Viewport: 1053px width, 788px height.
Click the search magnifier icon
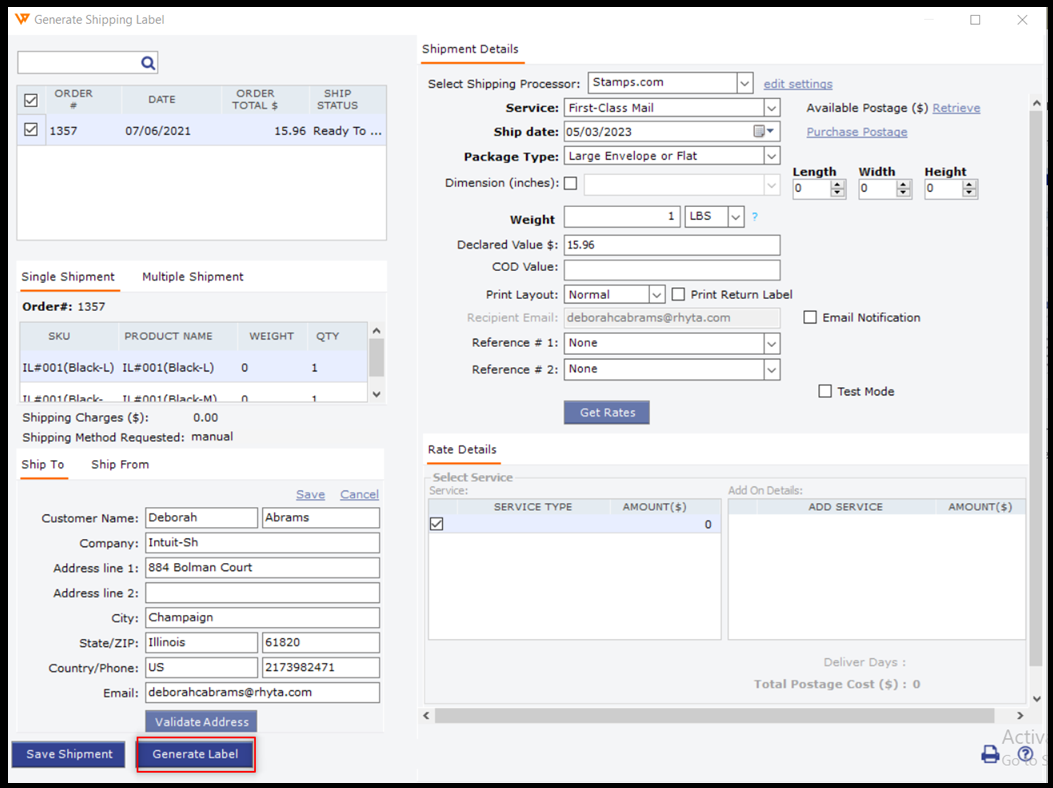click(x=148, y=63)
